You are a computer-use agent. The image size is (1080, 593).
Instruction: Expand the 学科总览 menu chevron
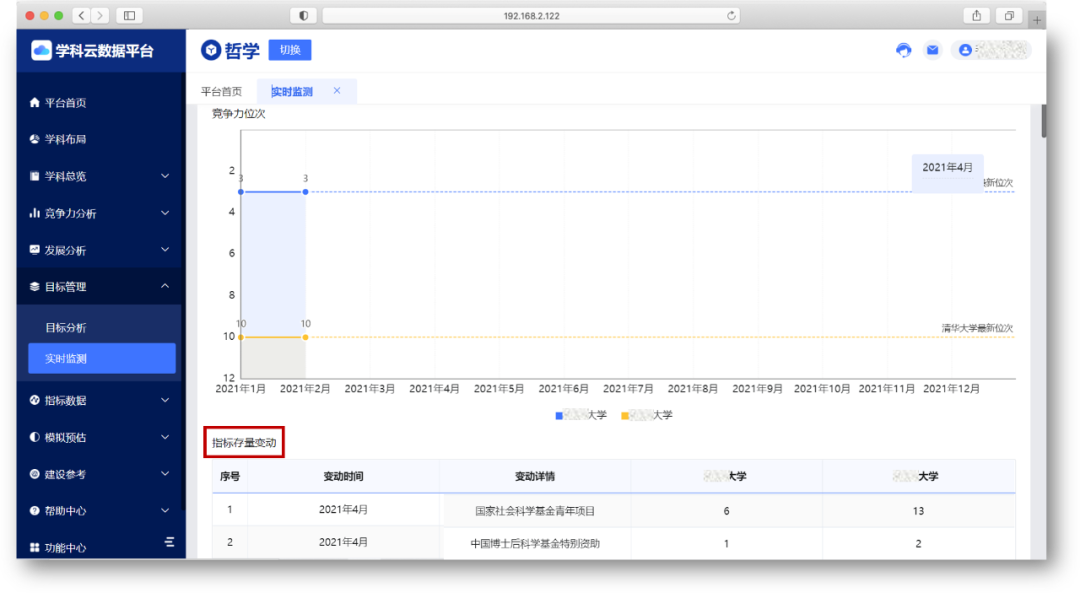pos(165,176)
